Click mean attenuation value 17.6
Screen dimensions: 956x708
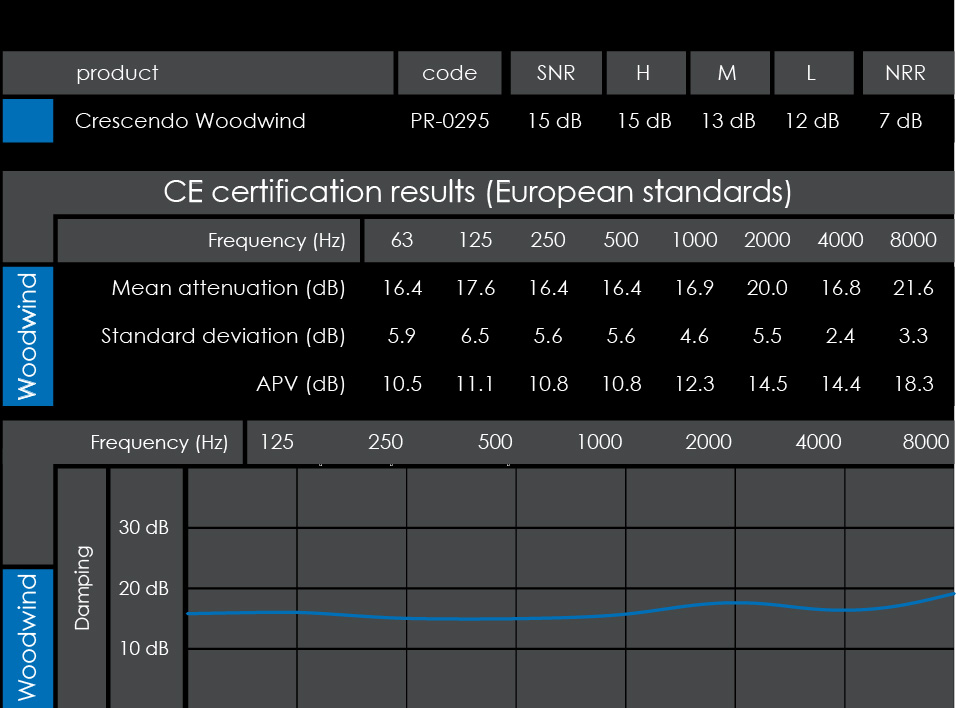click(476, 288)
